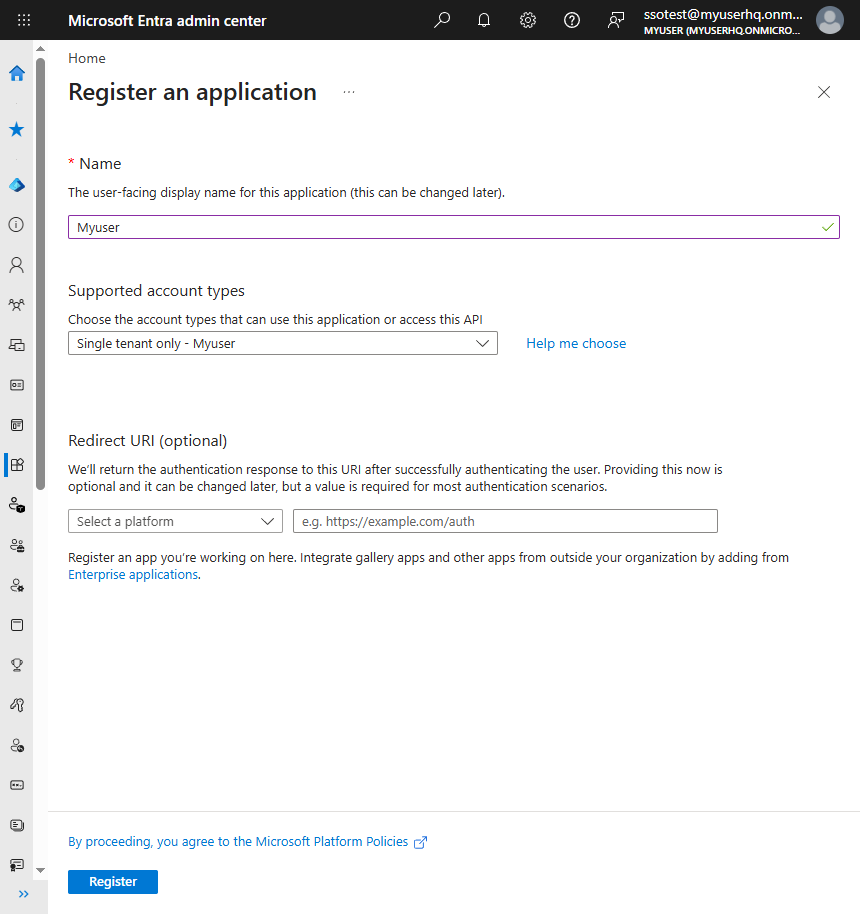Image resolution: width=860 pixels, height=914 pixels.
Task: Open the Select a platform dropdown
Action: pos(175,521)
